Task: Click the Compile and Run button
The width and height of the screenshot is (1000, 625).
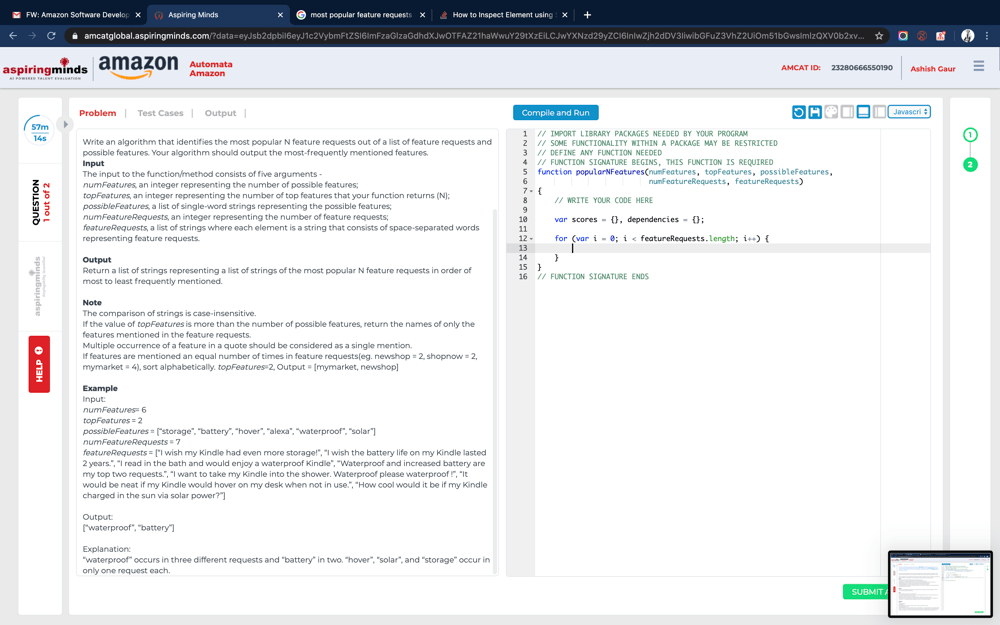Action: pyautogui.click(x=555, y=113)
